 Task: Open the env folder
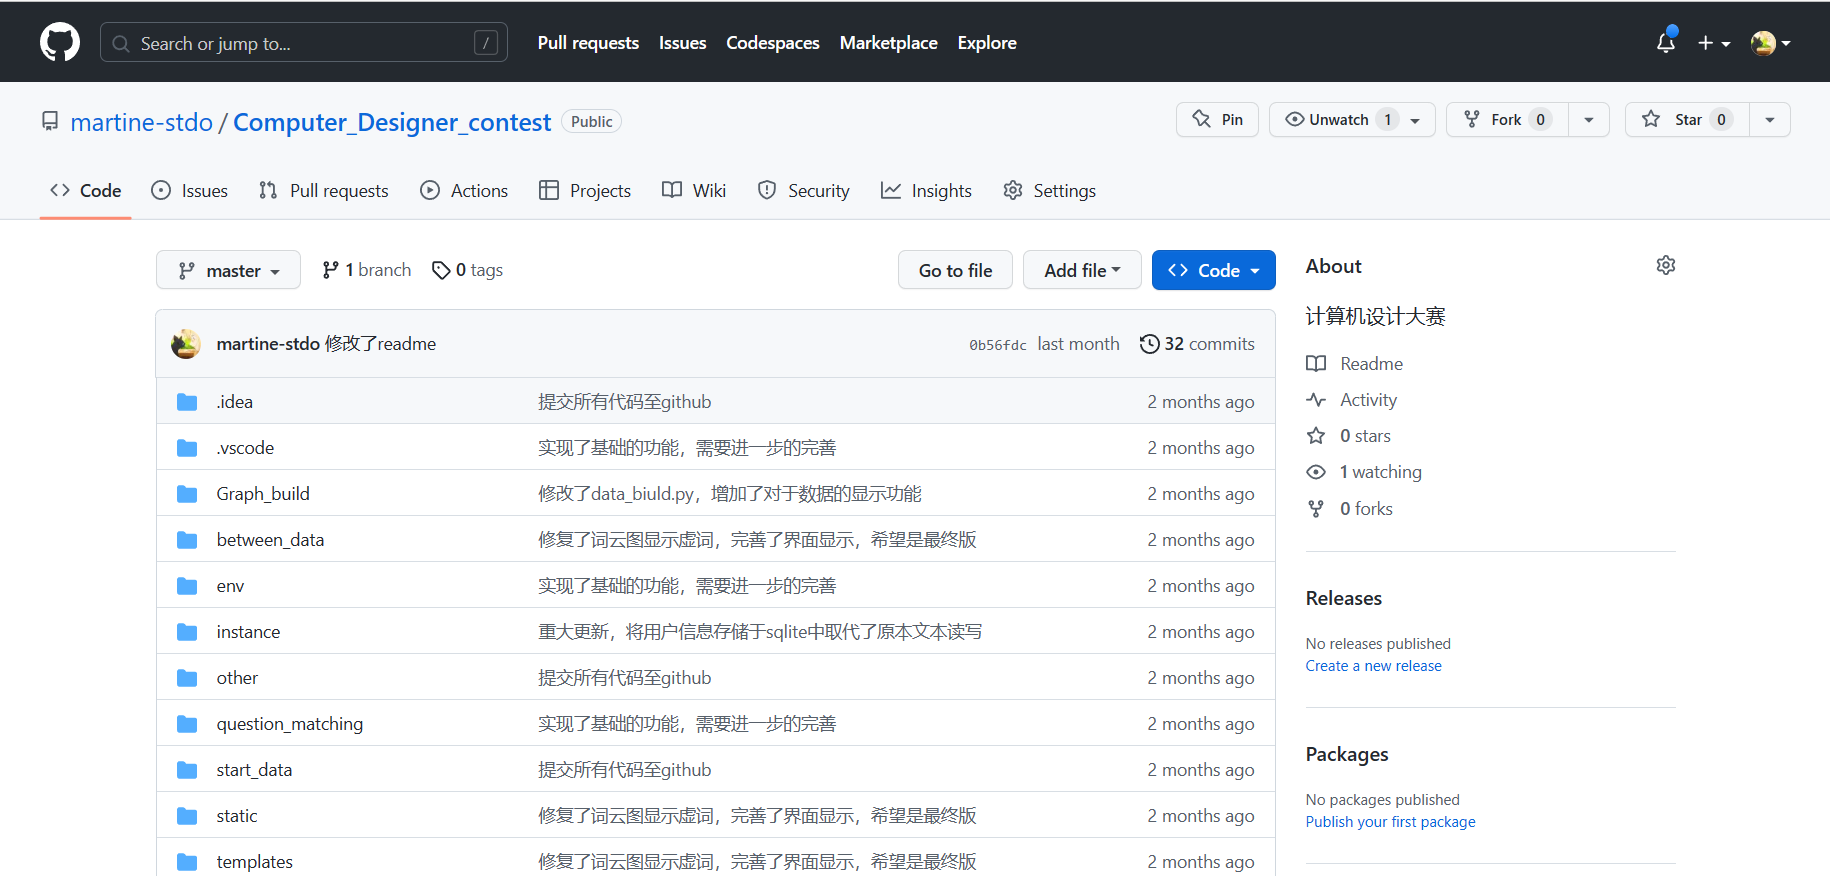point(230,586)
